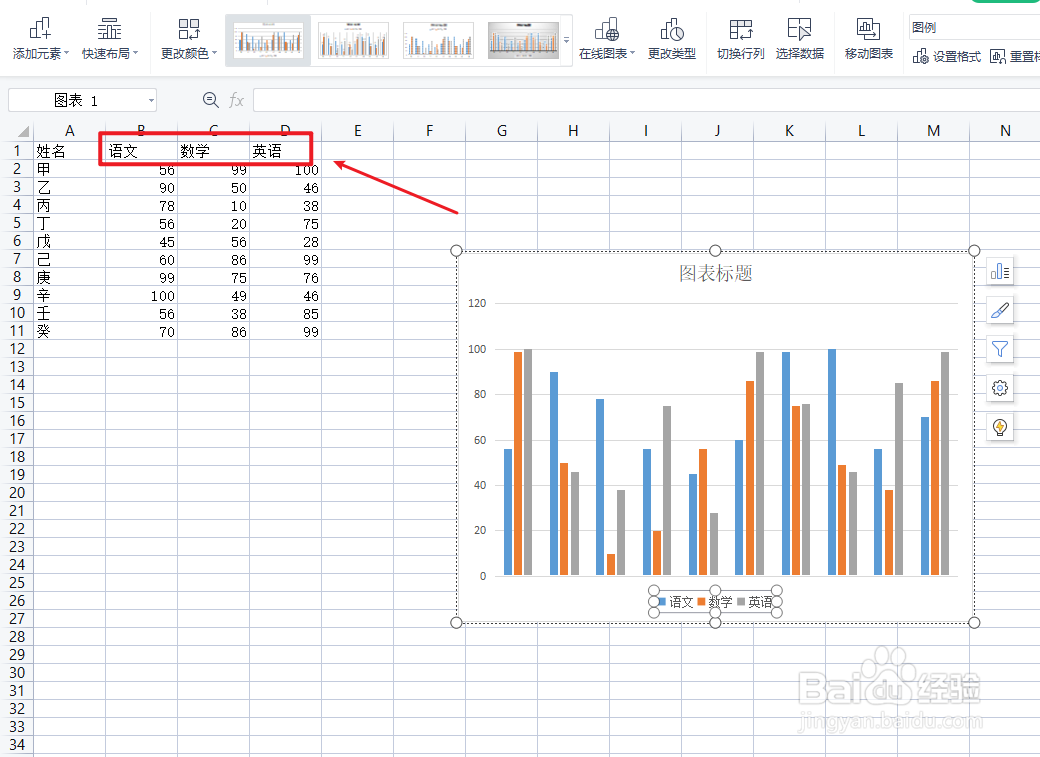Viewport: 1040px width, 757px height.
Task: Click Format Settings (设置格式) button
Action: click(x=946, y=56)
